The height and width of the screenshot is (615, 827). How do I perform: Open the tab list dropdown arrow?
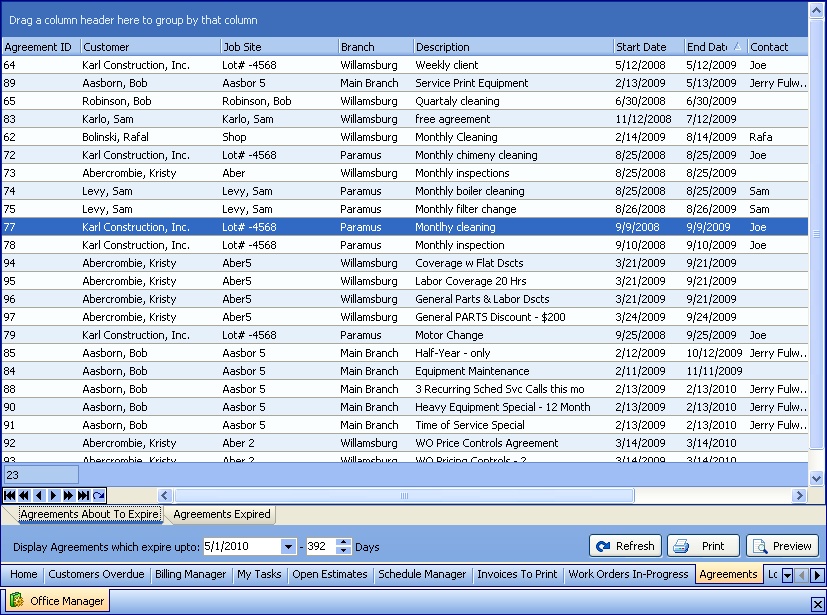787,575
